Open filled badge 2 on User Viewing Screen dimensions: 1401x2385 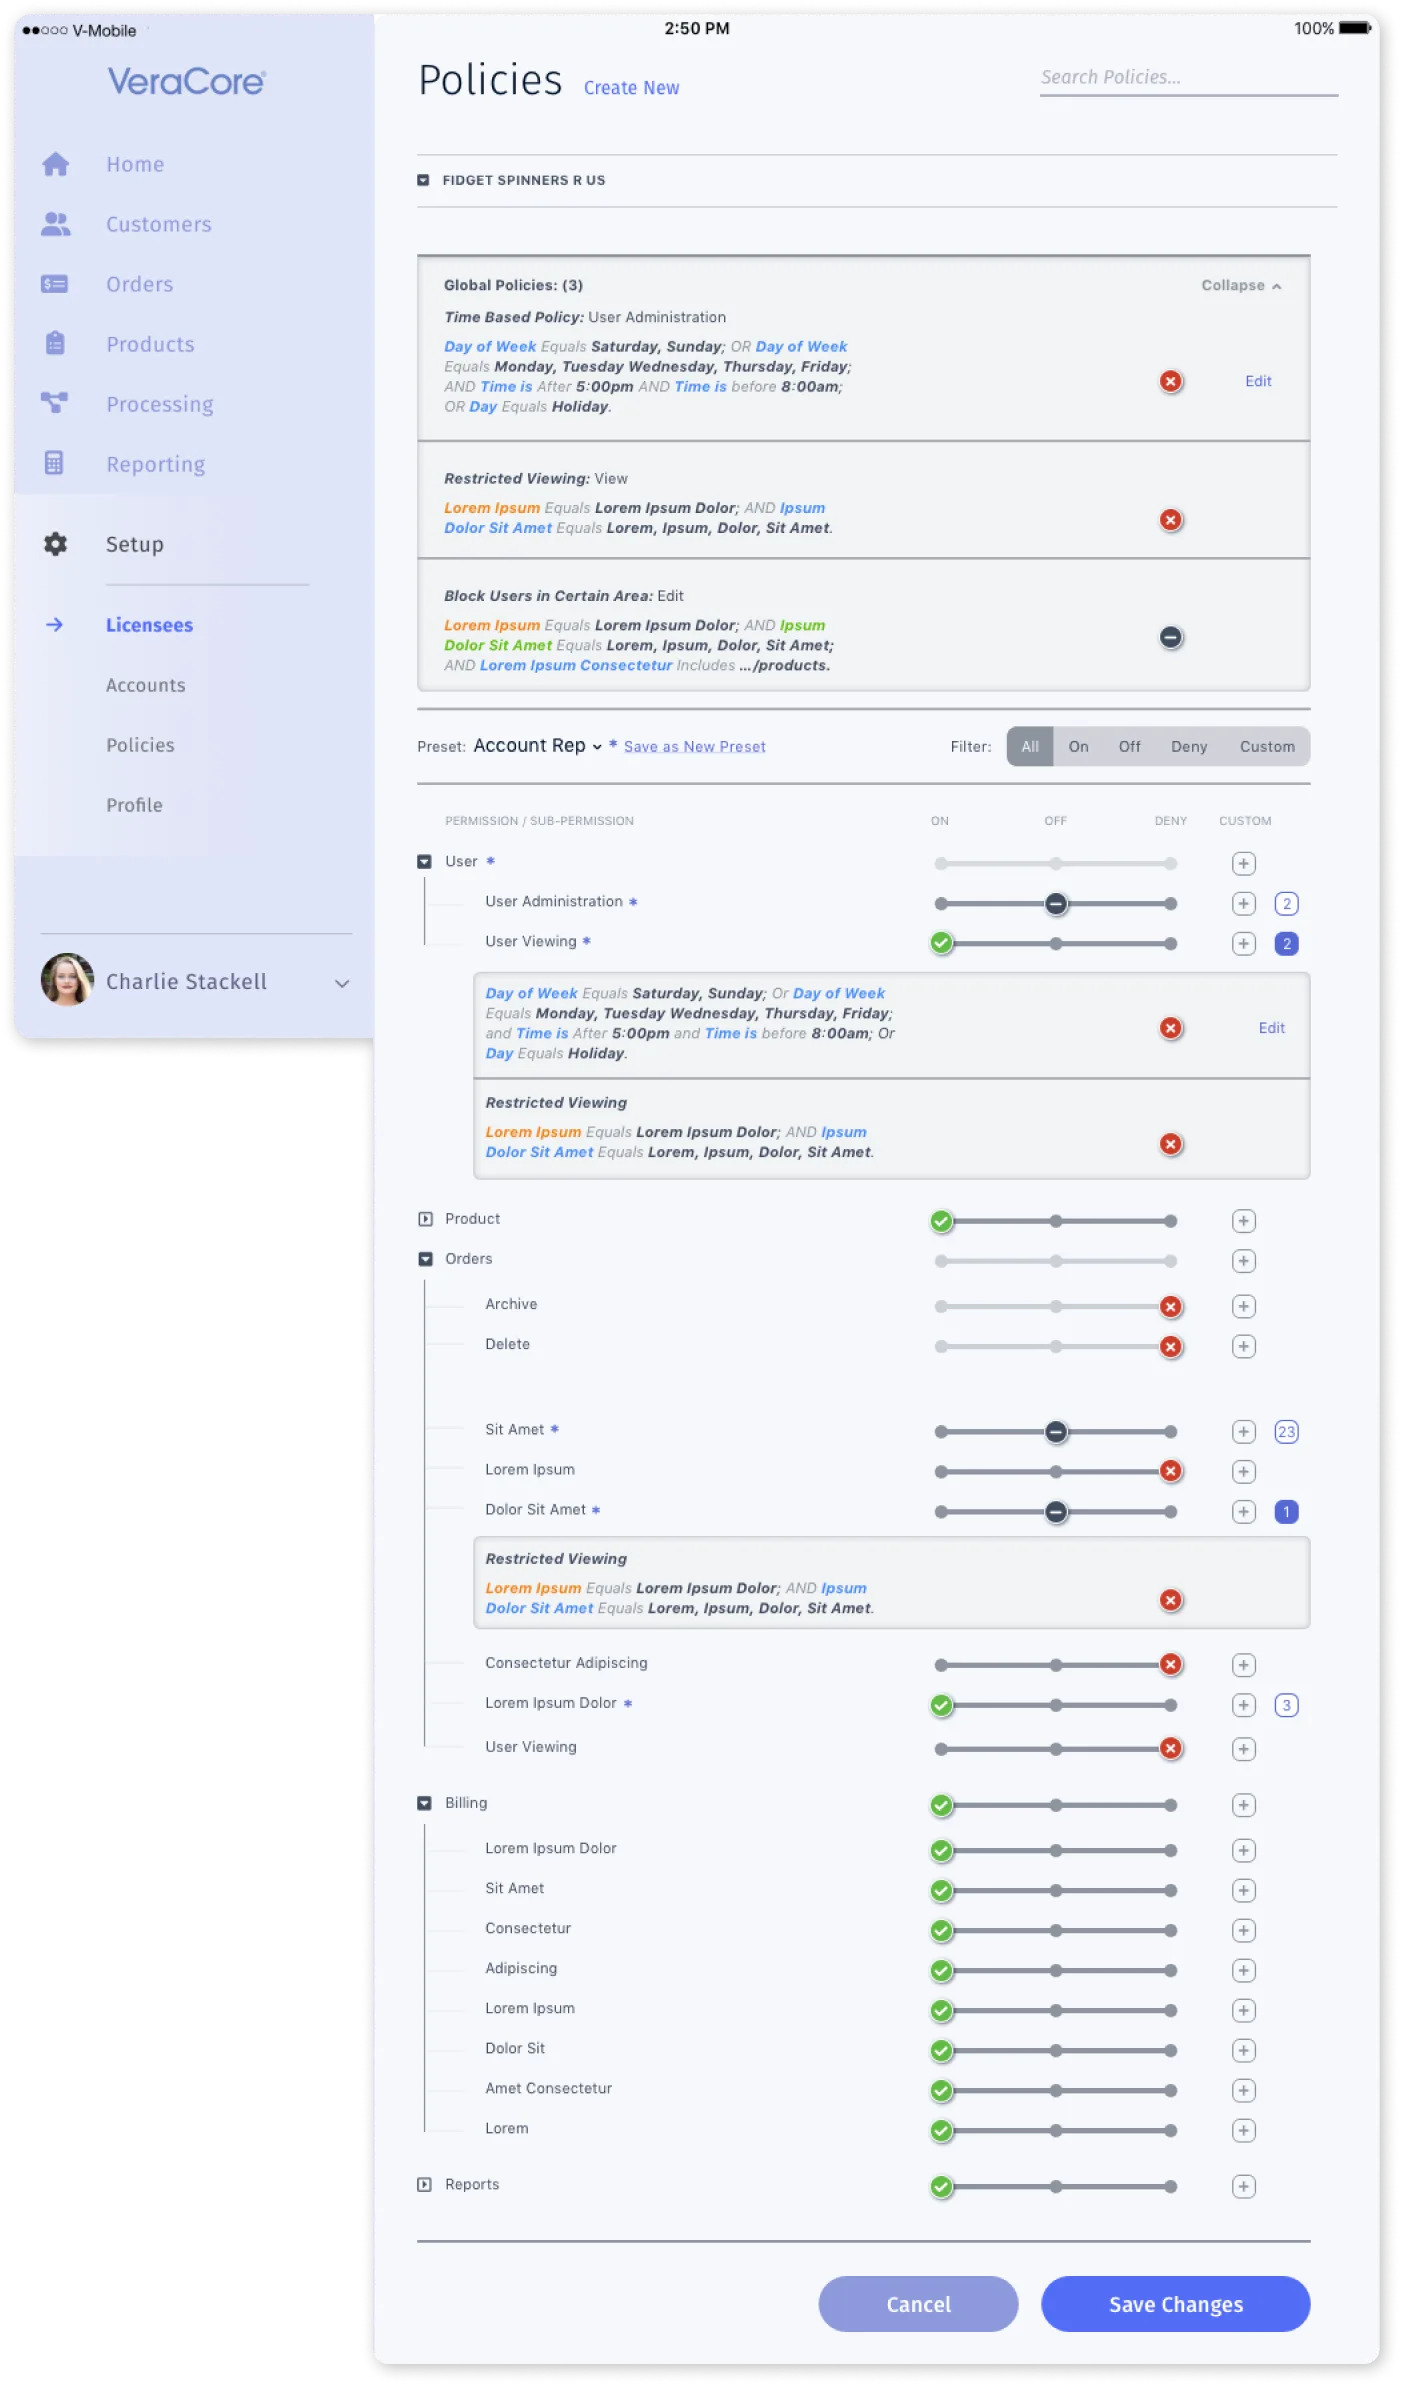pyautogui.click(x=1287, y=943)
